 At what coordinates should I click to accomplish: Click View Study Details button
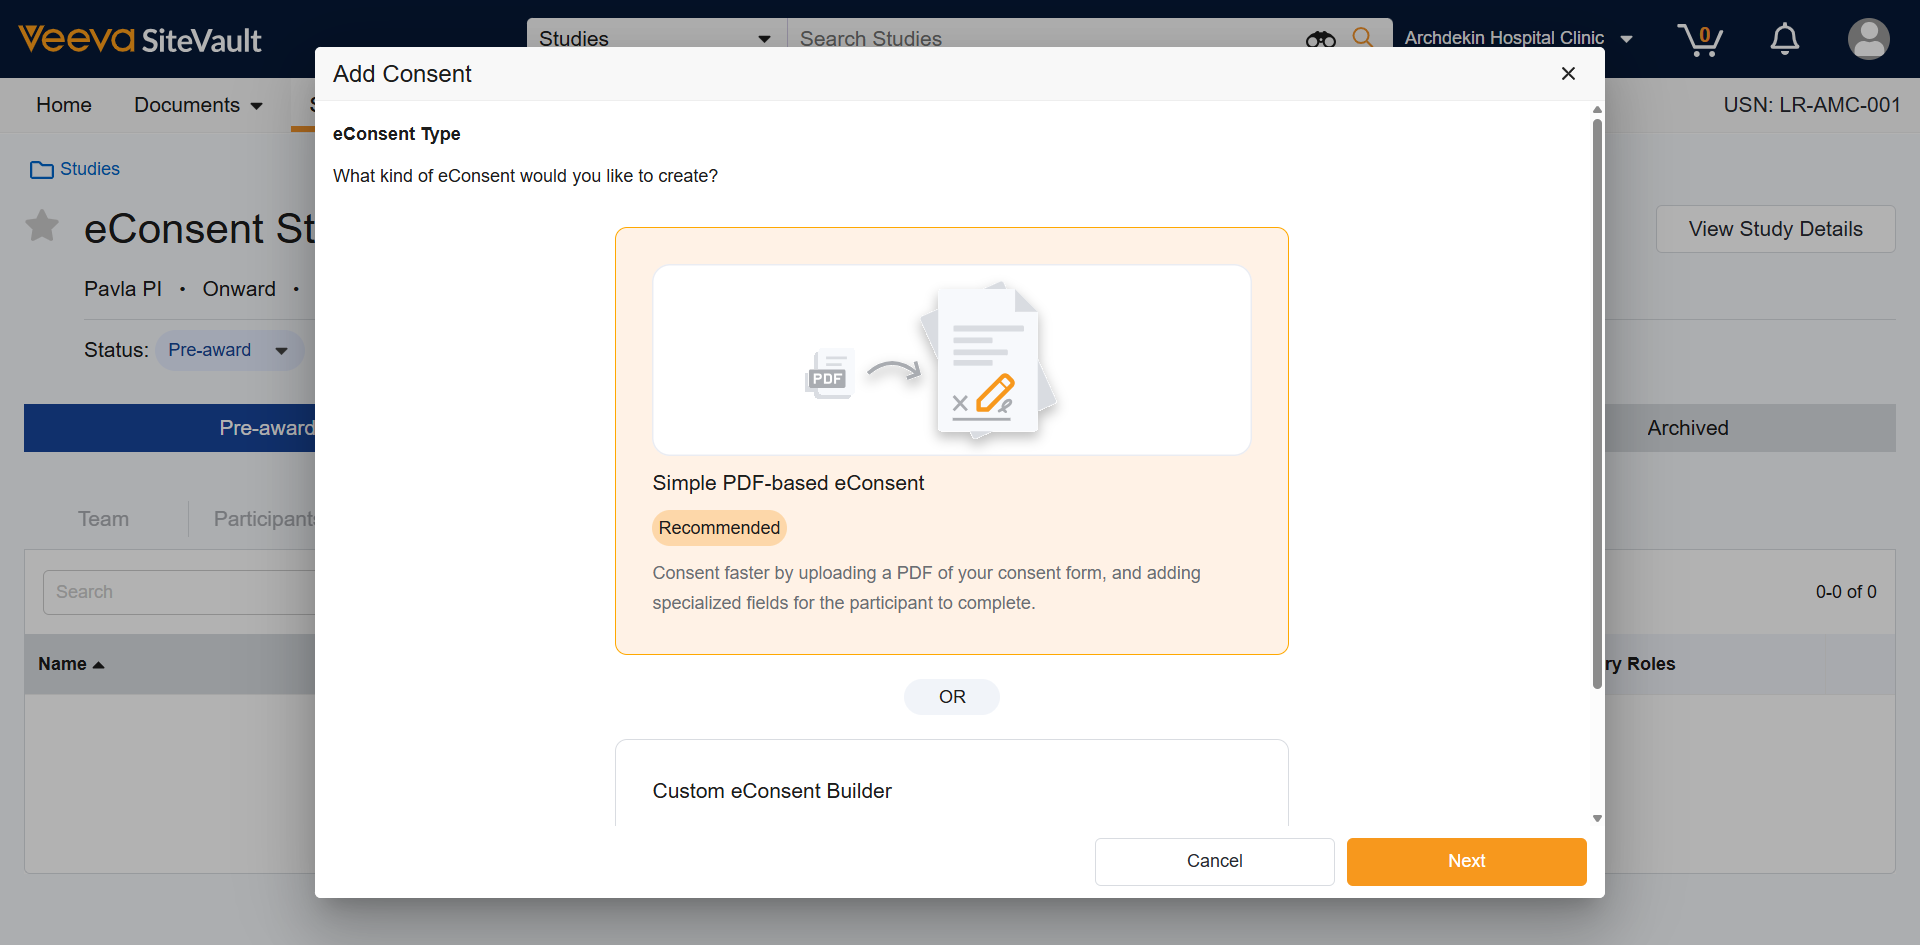click(x=1775, y=229)
